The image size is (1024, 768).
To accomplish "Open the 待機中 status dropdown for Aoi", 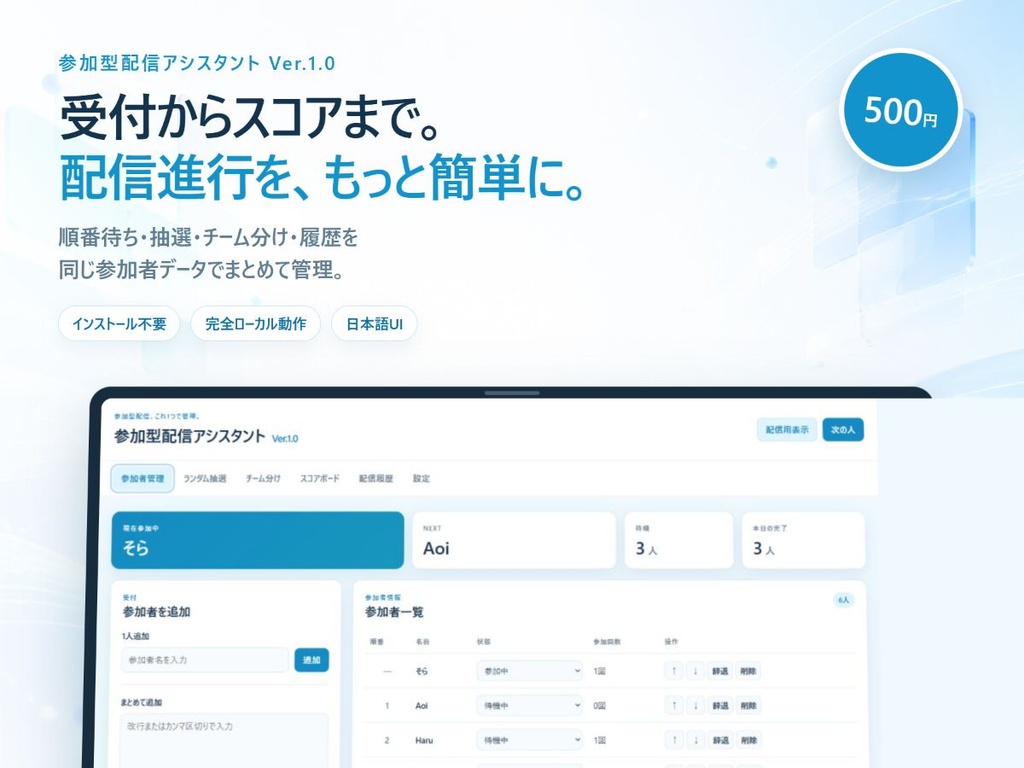I will (530, 705).
